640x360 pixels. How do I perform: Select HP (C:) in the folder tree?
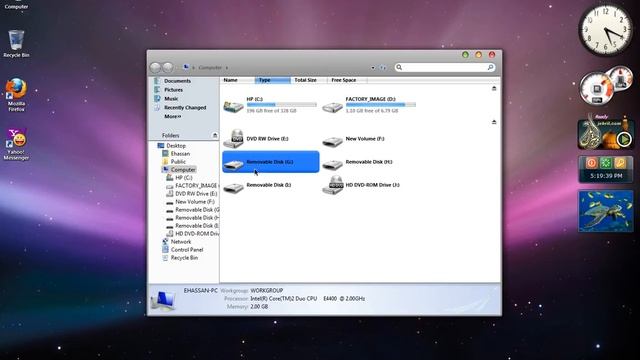(183, 178)
